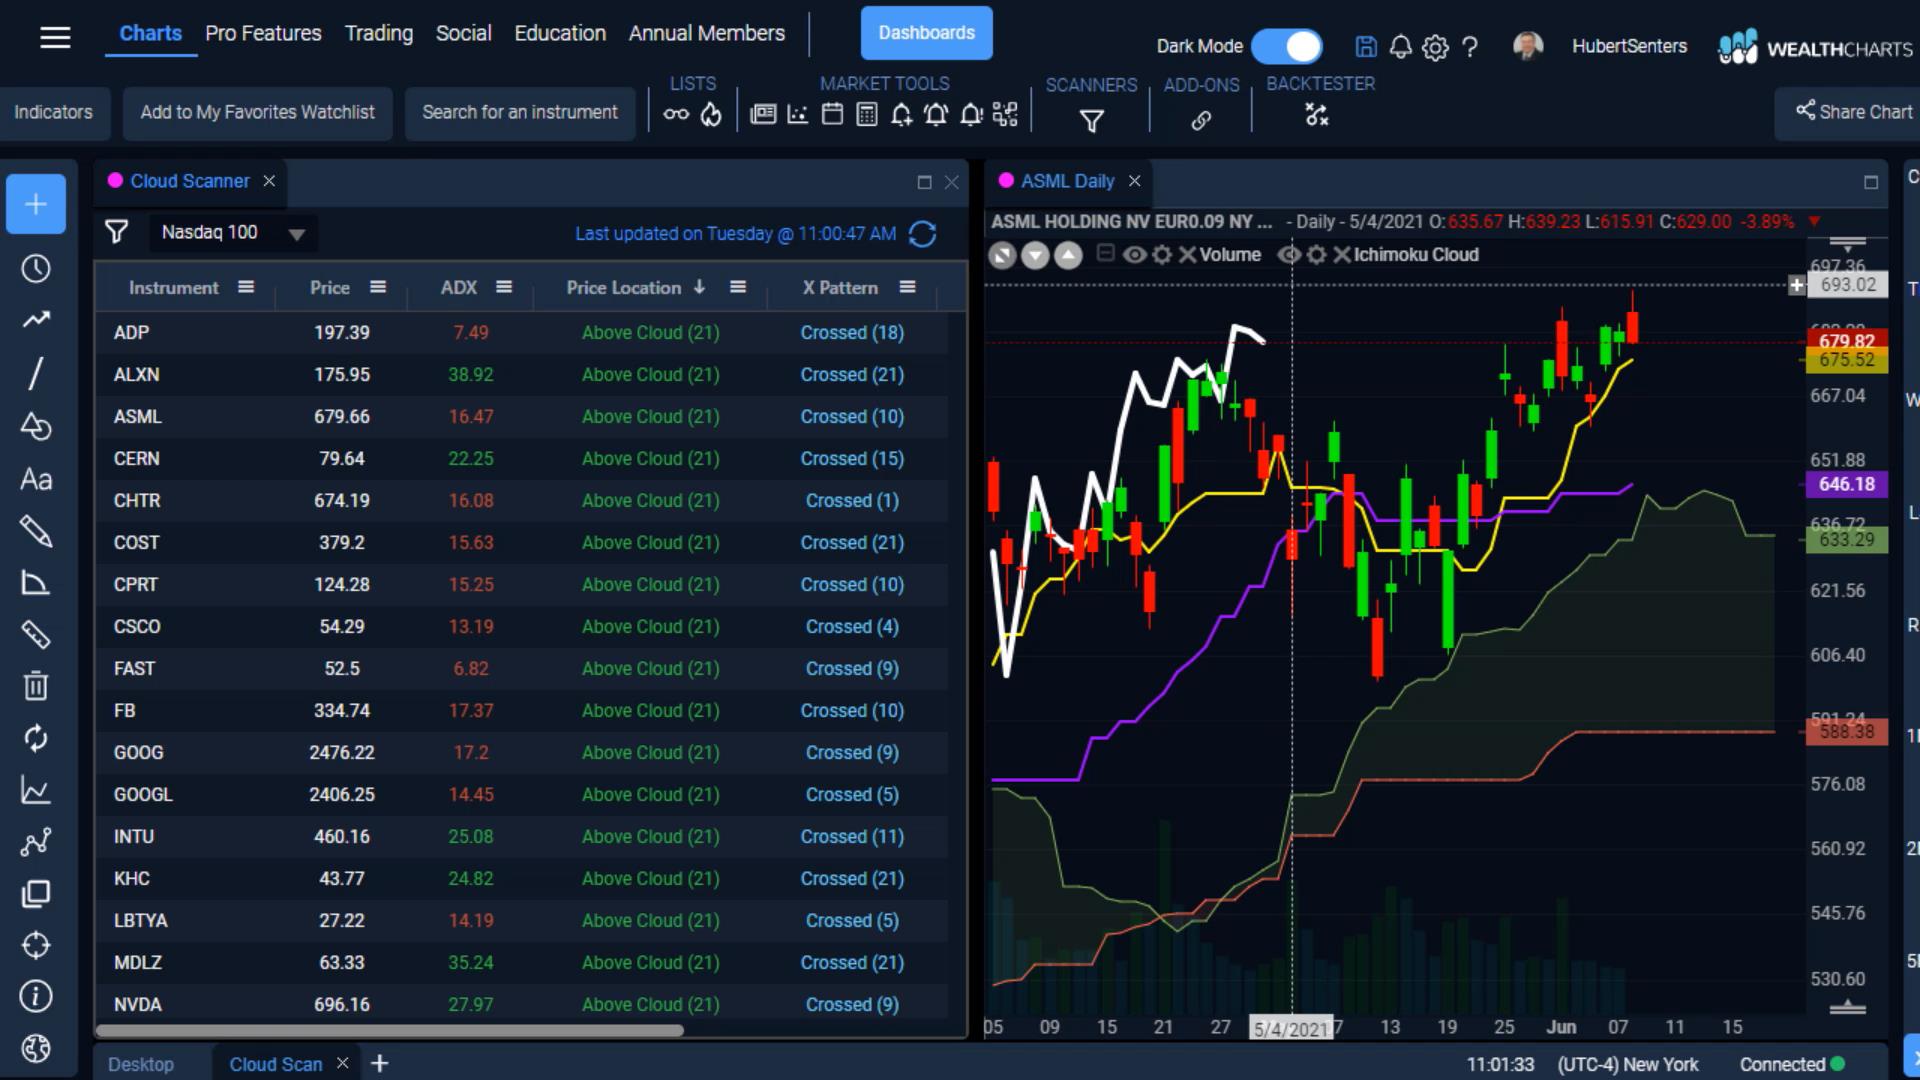Click the bell with exclamation icon

pos(971,115)
